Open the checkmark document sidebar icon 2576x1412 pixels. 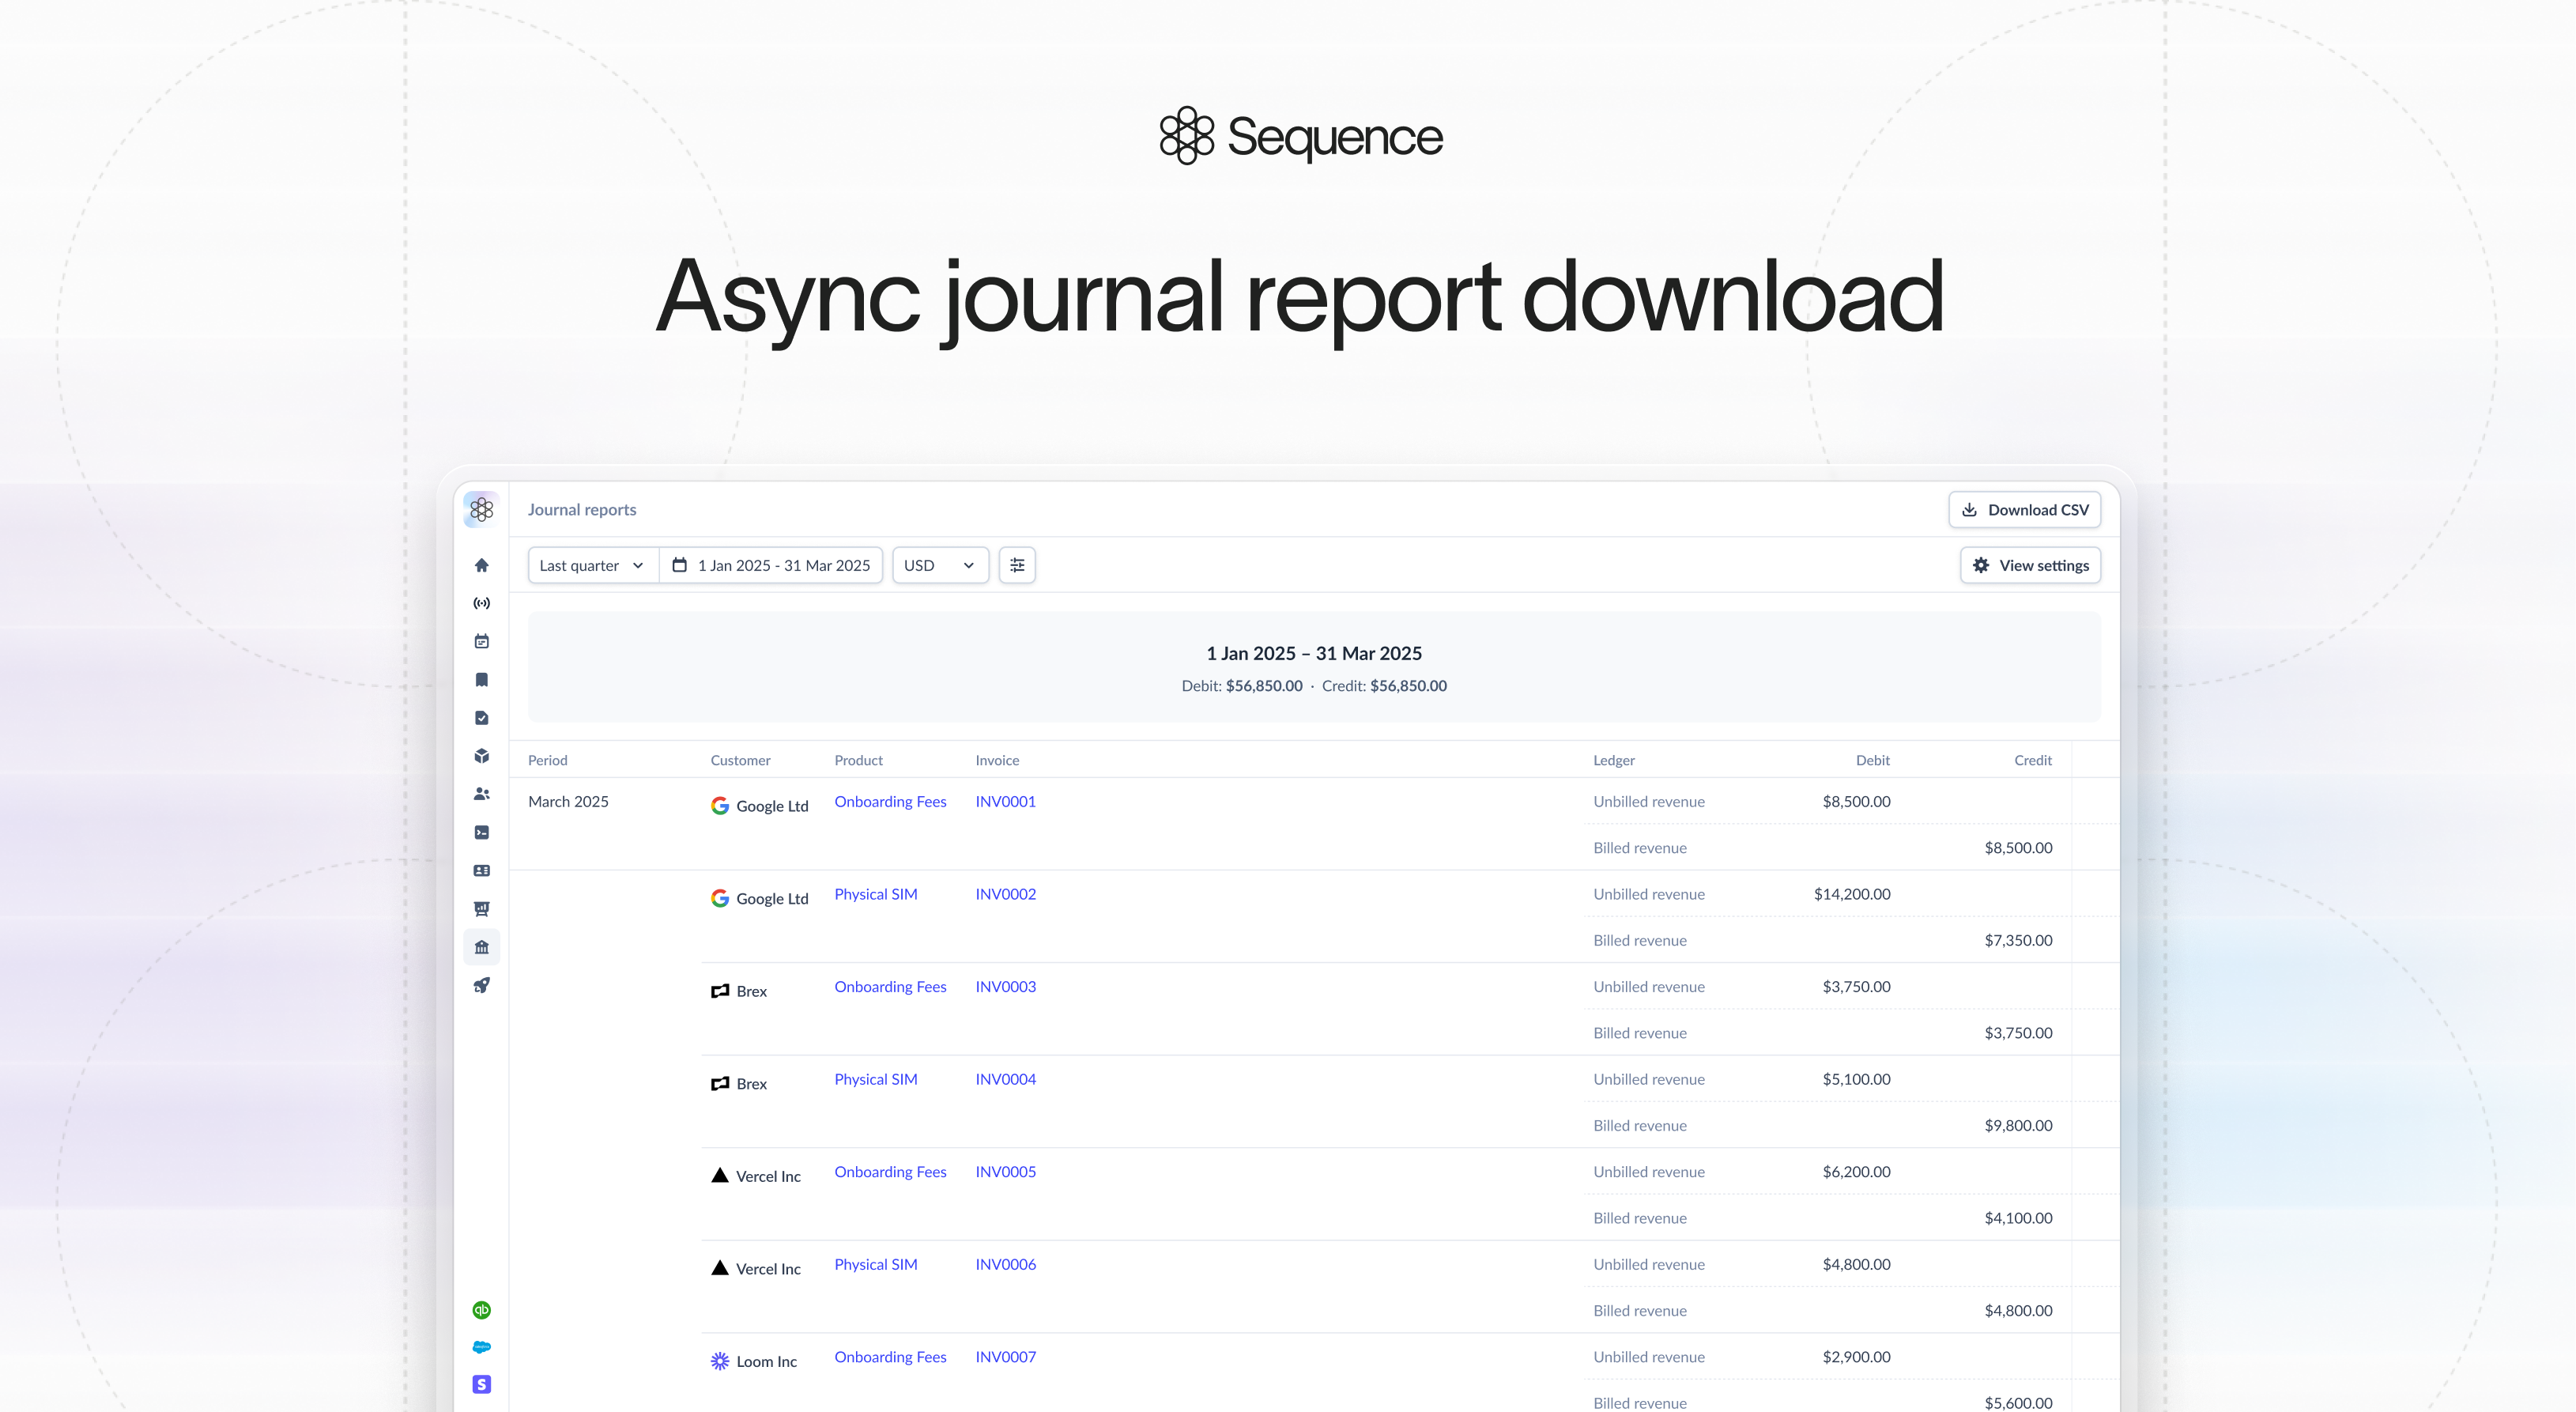[x=481, y=718]
